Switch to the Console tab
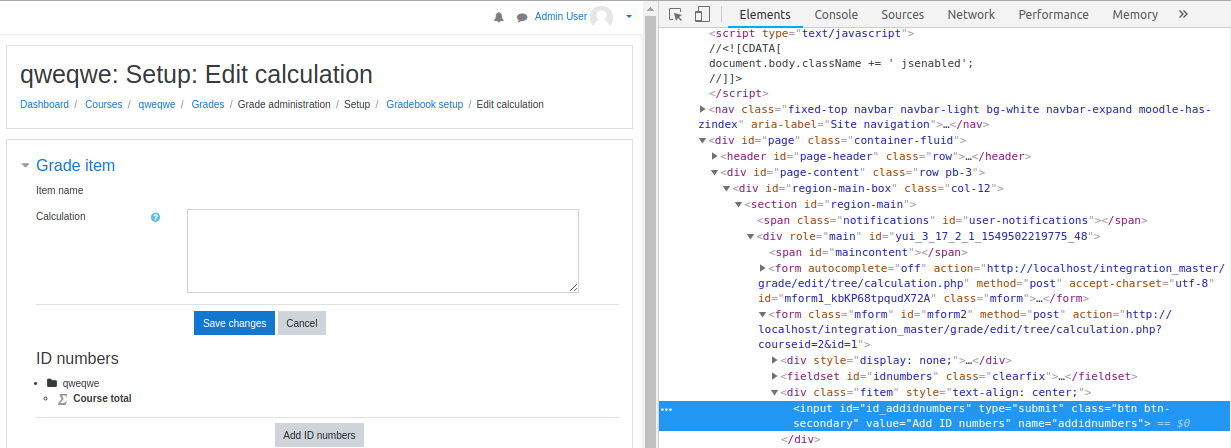Screen dimensions: 1231x448 point(836,14)
